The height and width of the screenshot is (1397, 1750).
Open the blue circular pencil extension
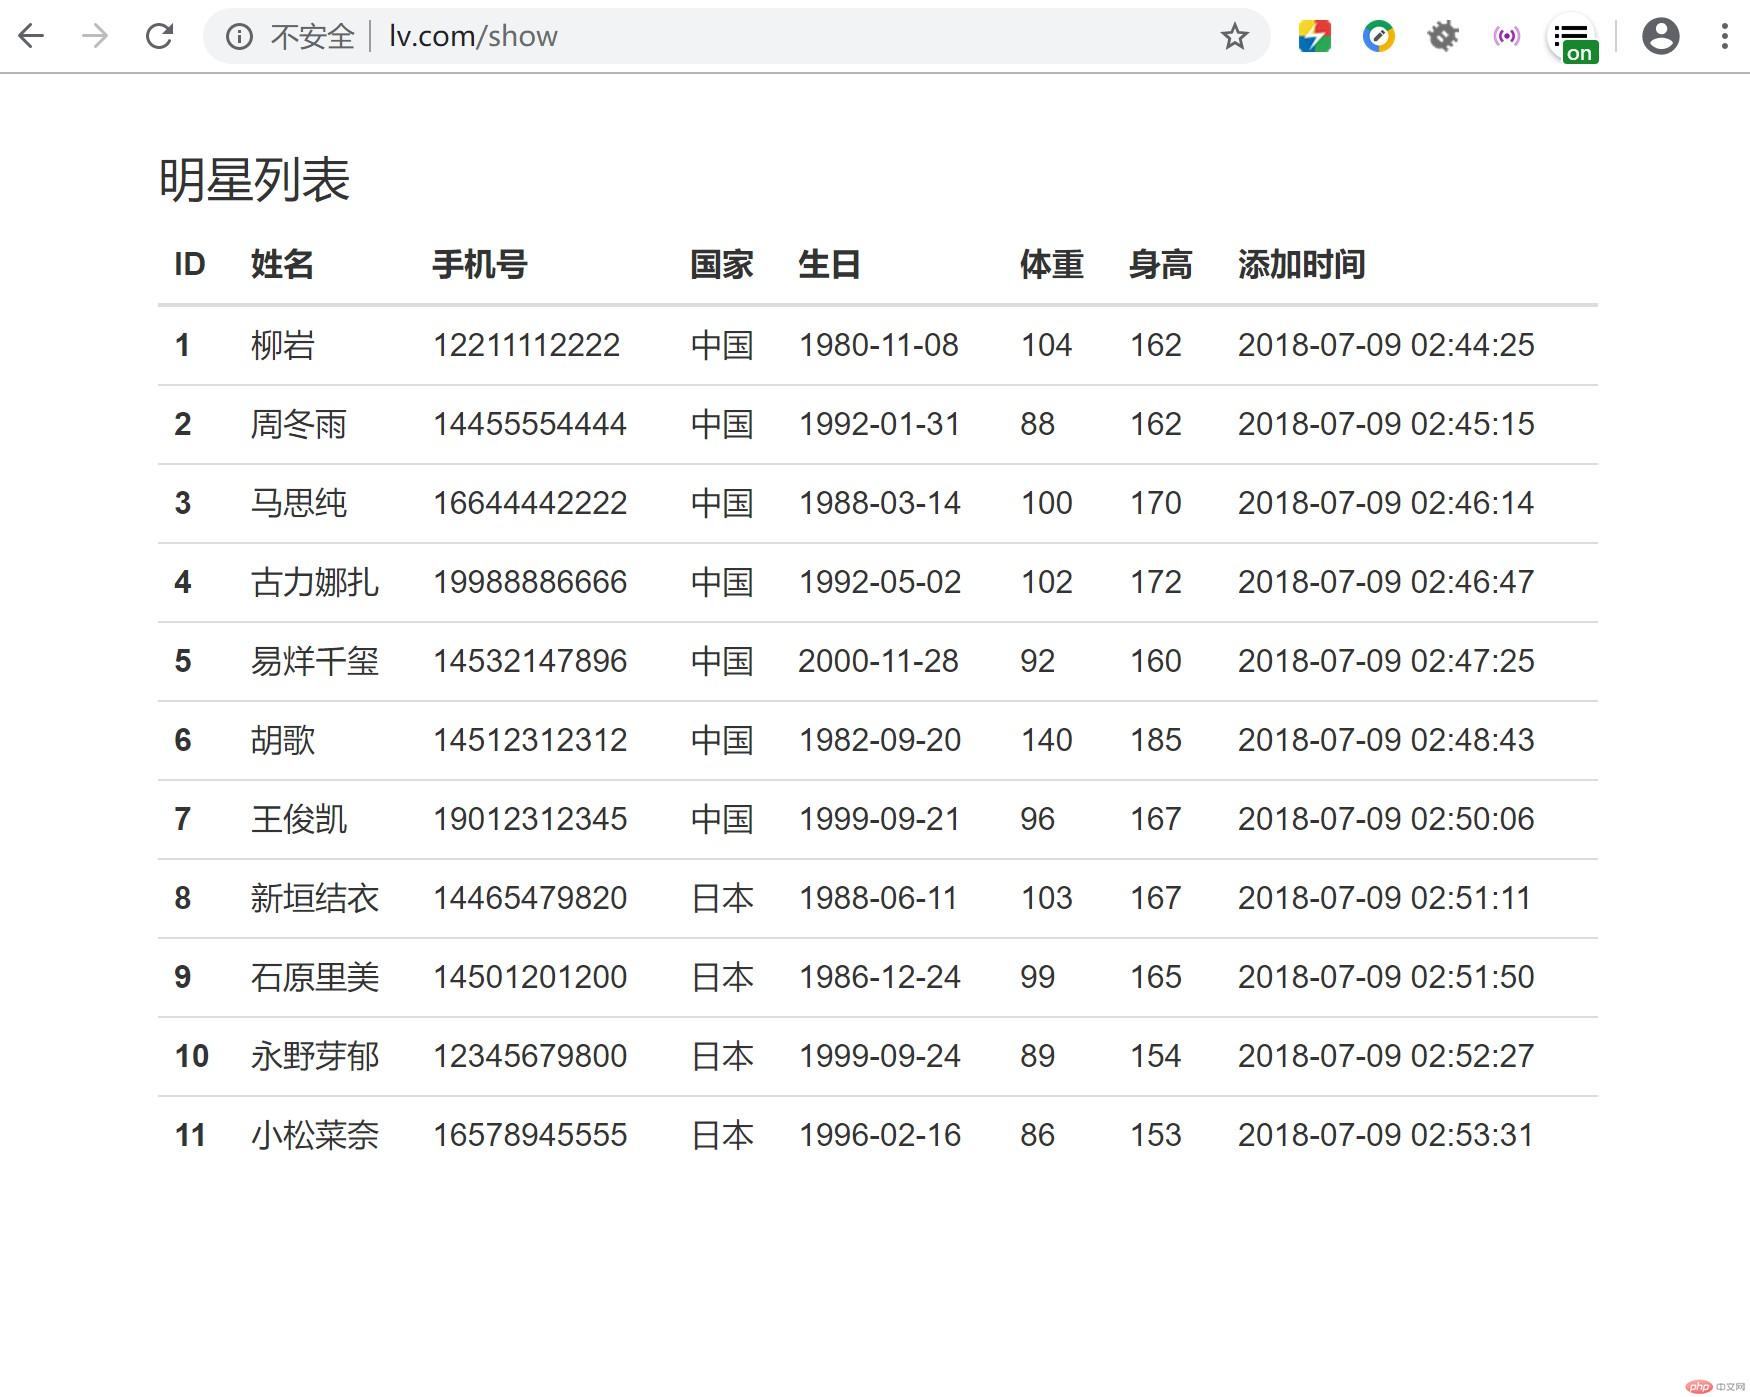pyautogui.click(x=1378, y=37)
